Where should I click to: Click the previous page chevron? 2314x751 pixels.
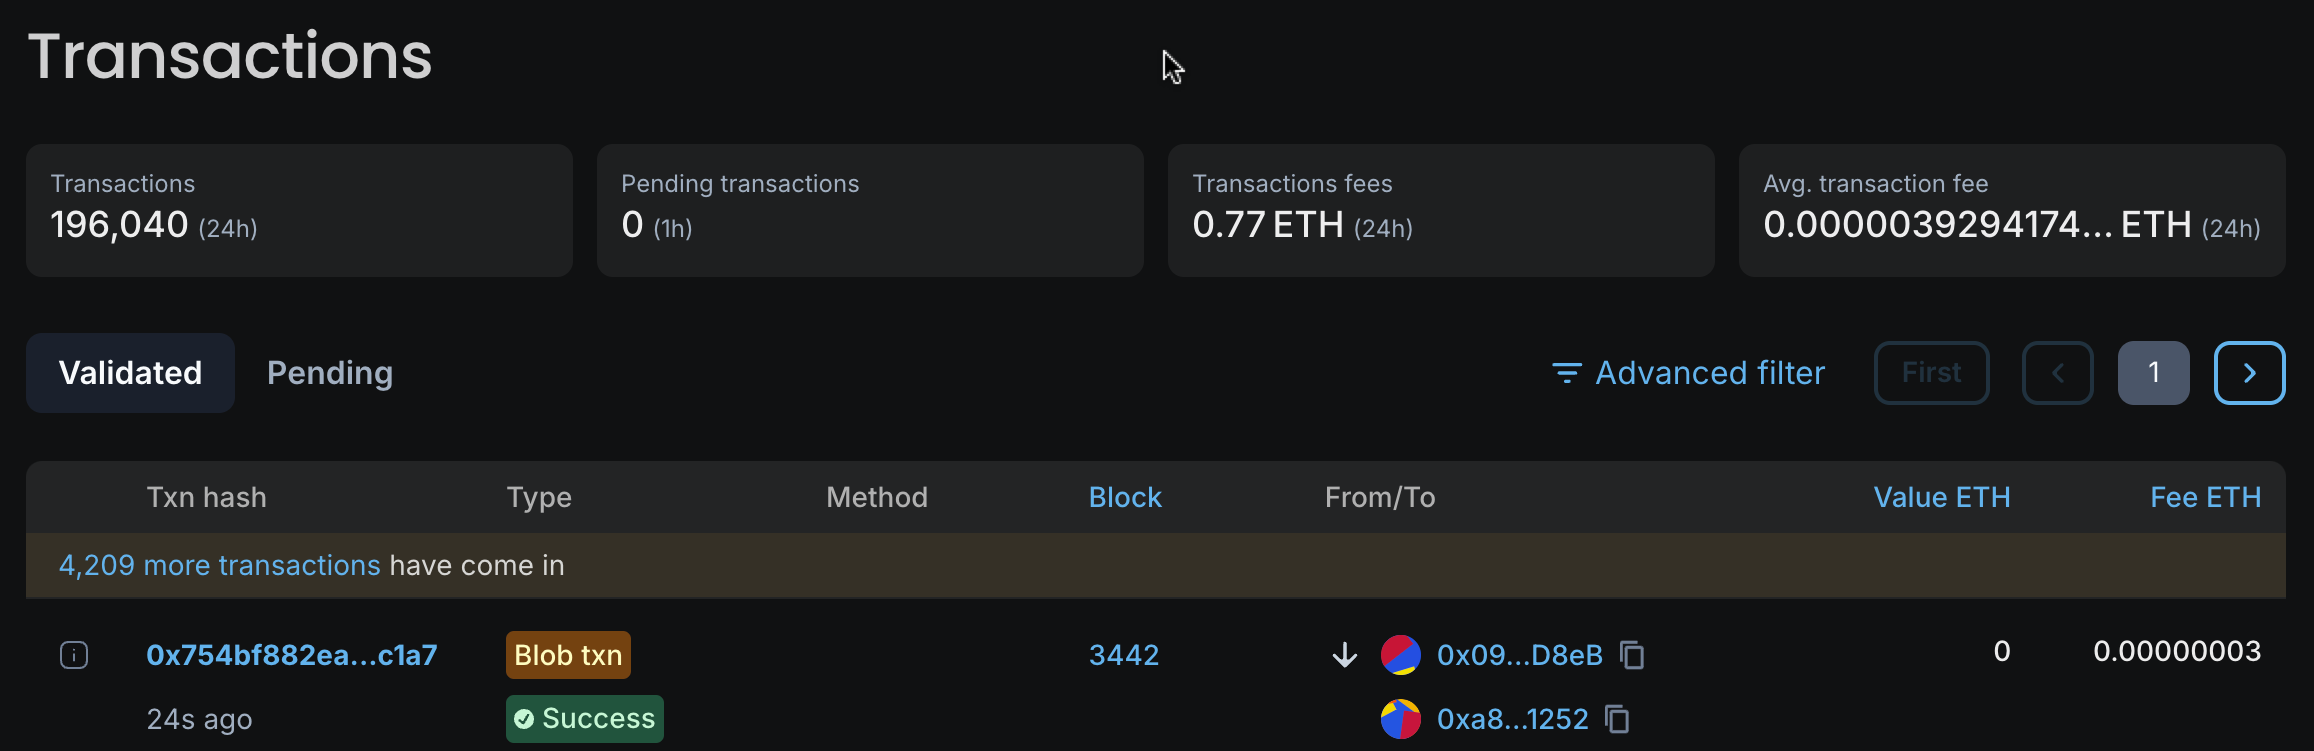2057,372
